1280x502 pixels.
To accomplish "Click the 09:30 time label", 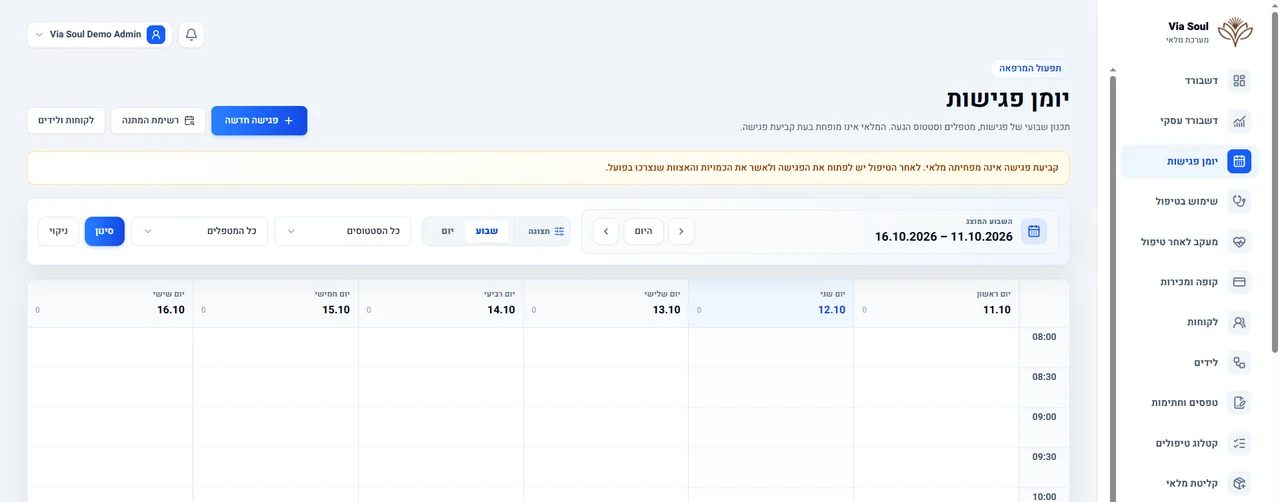I will click(1044, 457).
